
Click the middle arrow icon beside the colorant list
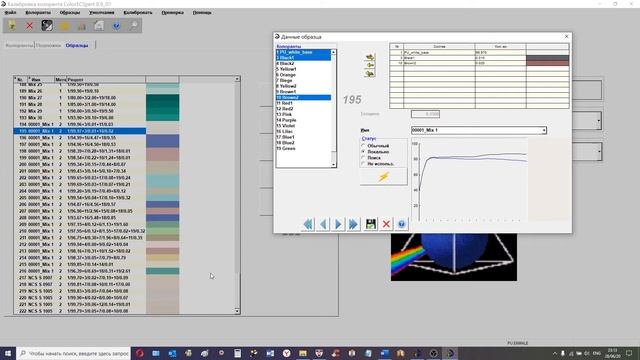370,65
